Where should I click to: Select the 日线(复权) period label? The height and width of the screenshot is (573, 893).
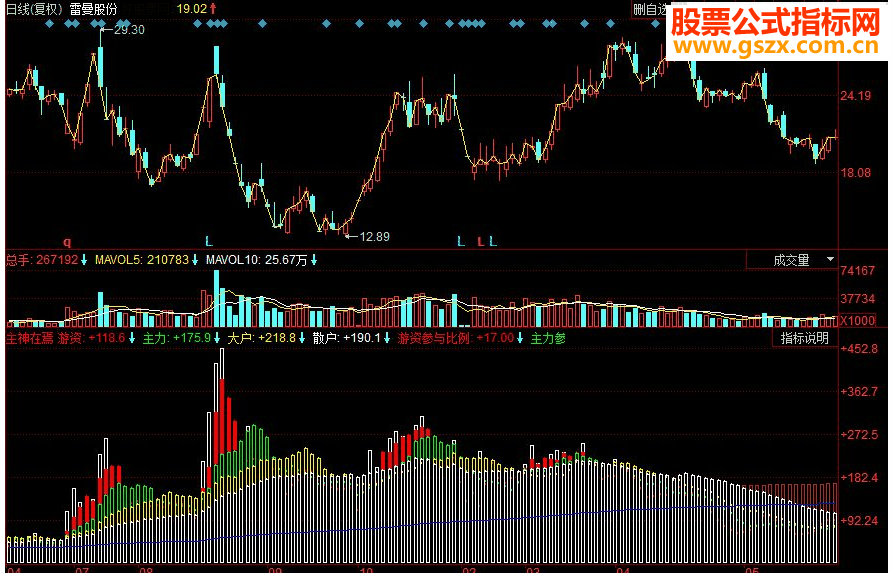click(34, 9)
